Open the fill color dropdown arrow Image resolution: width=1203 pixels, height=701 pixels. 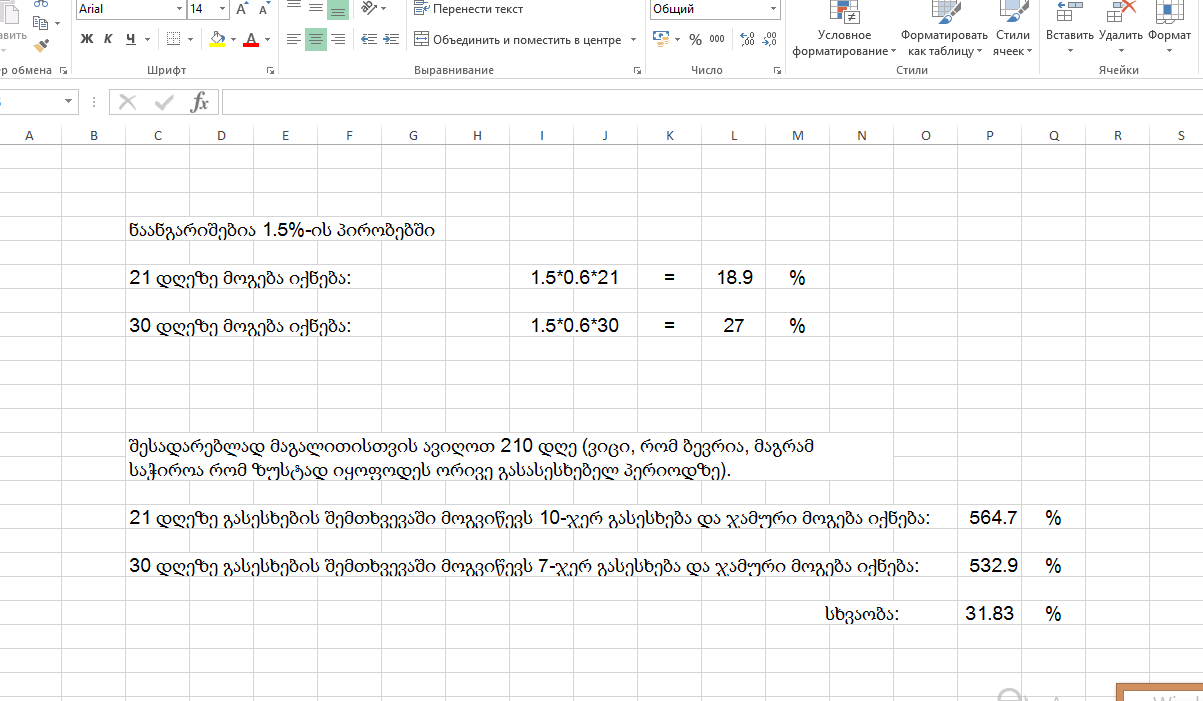point(232,38)
